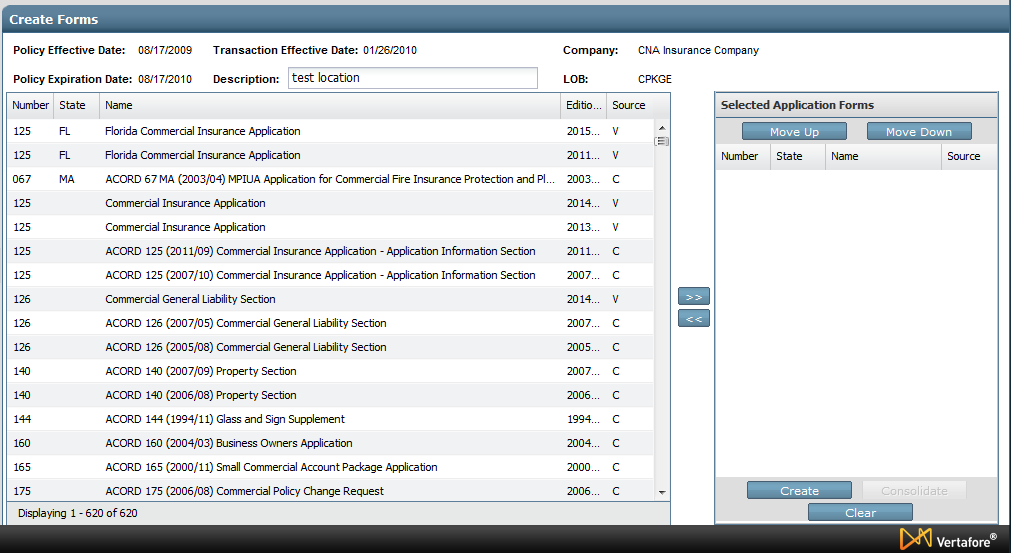The image size is (1011, 553).
Task: Click scroll down arrow in forms list
Action: [x=661, y=492]
